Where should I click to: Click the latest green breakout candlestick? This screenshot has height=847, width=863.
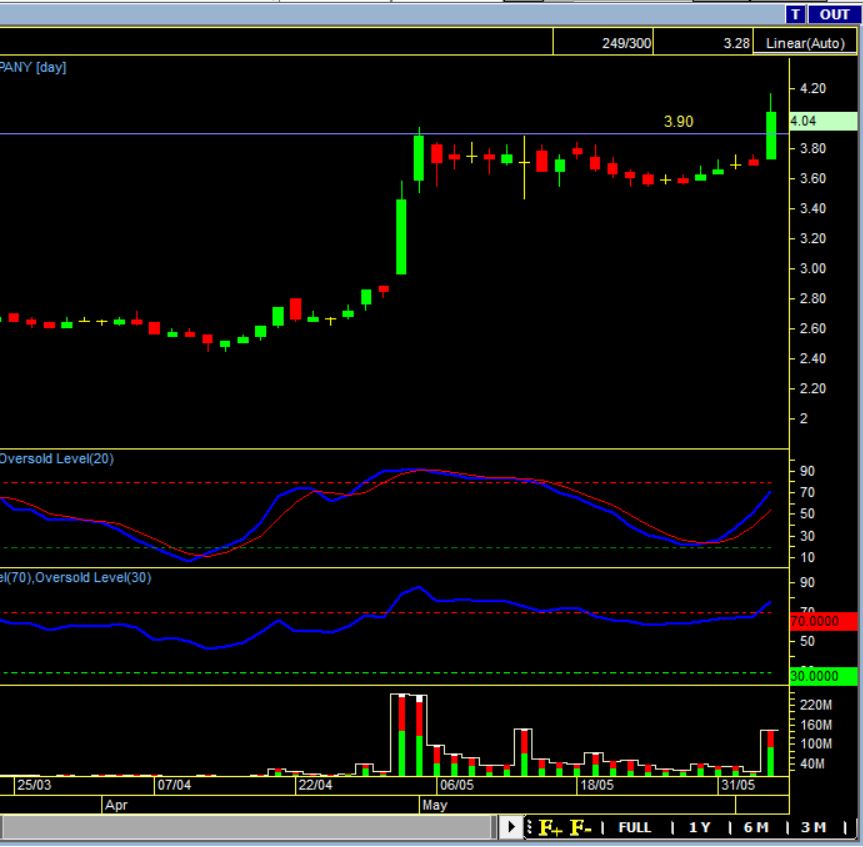(771, 135)
